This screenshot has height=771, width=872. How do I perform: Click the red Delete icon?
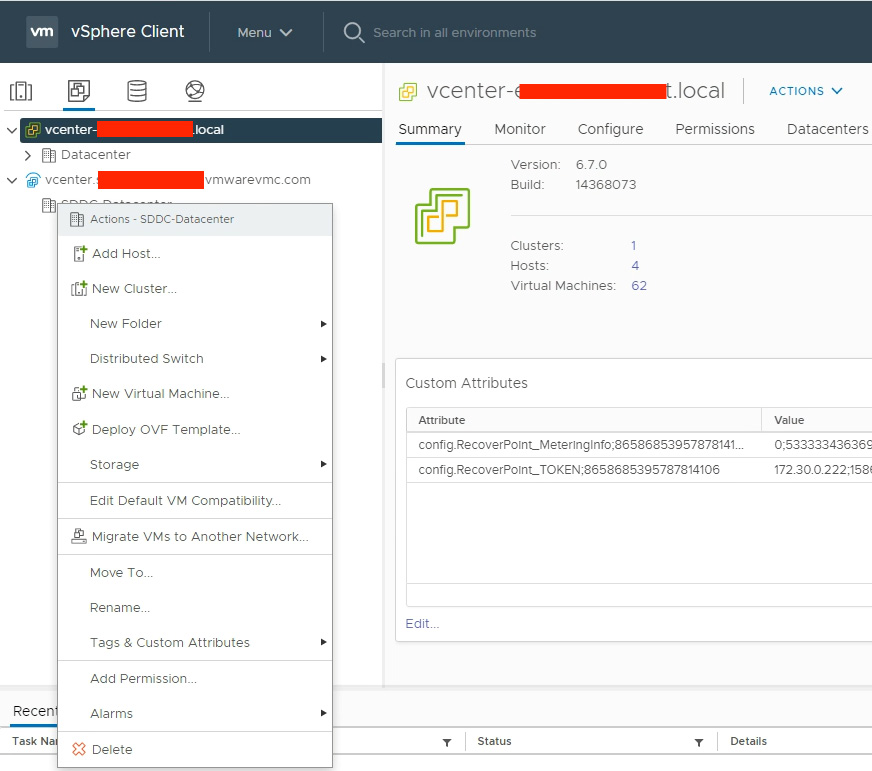point(79,749)
